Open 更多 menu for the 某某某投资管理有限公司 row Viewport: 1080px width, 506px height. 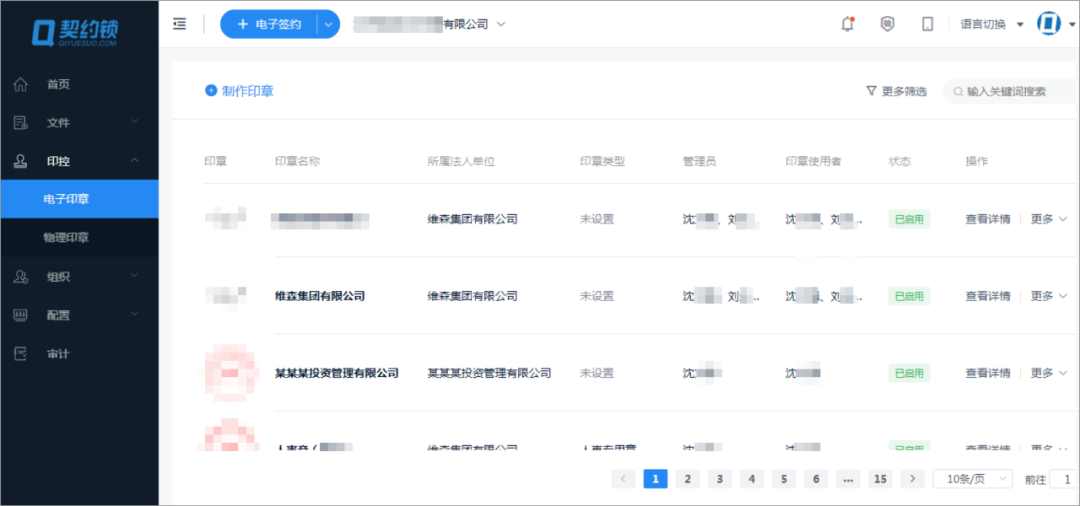tap(1048, 373)
